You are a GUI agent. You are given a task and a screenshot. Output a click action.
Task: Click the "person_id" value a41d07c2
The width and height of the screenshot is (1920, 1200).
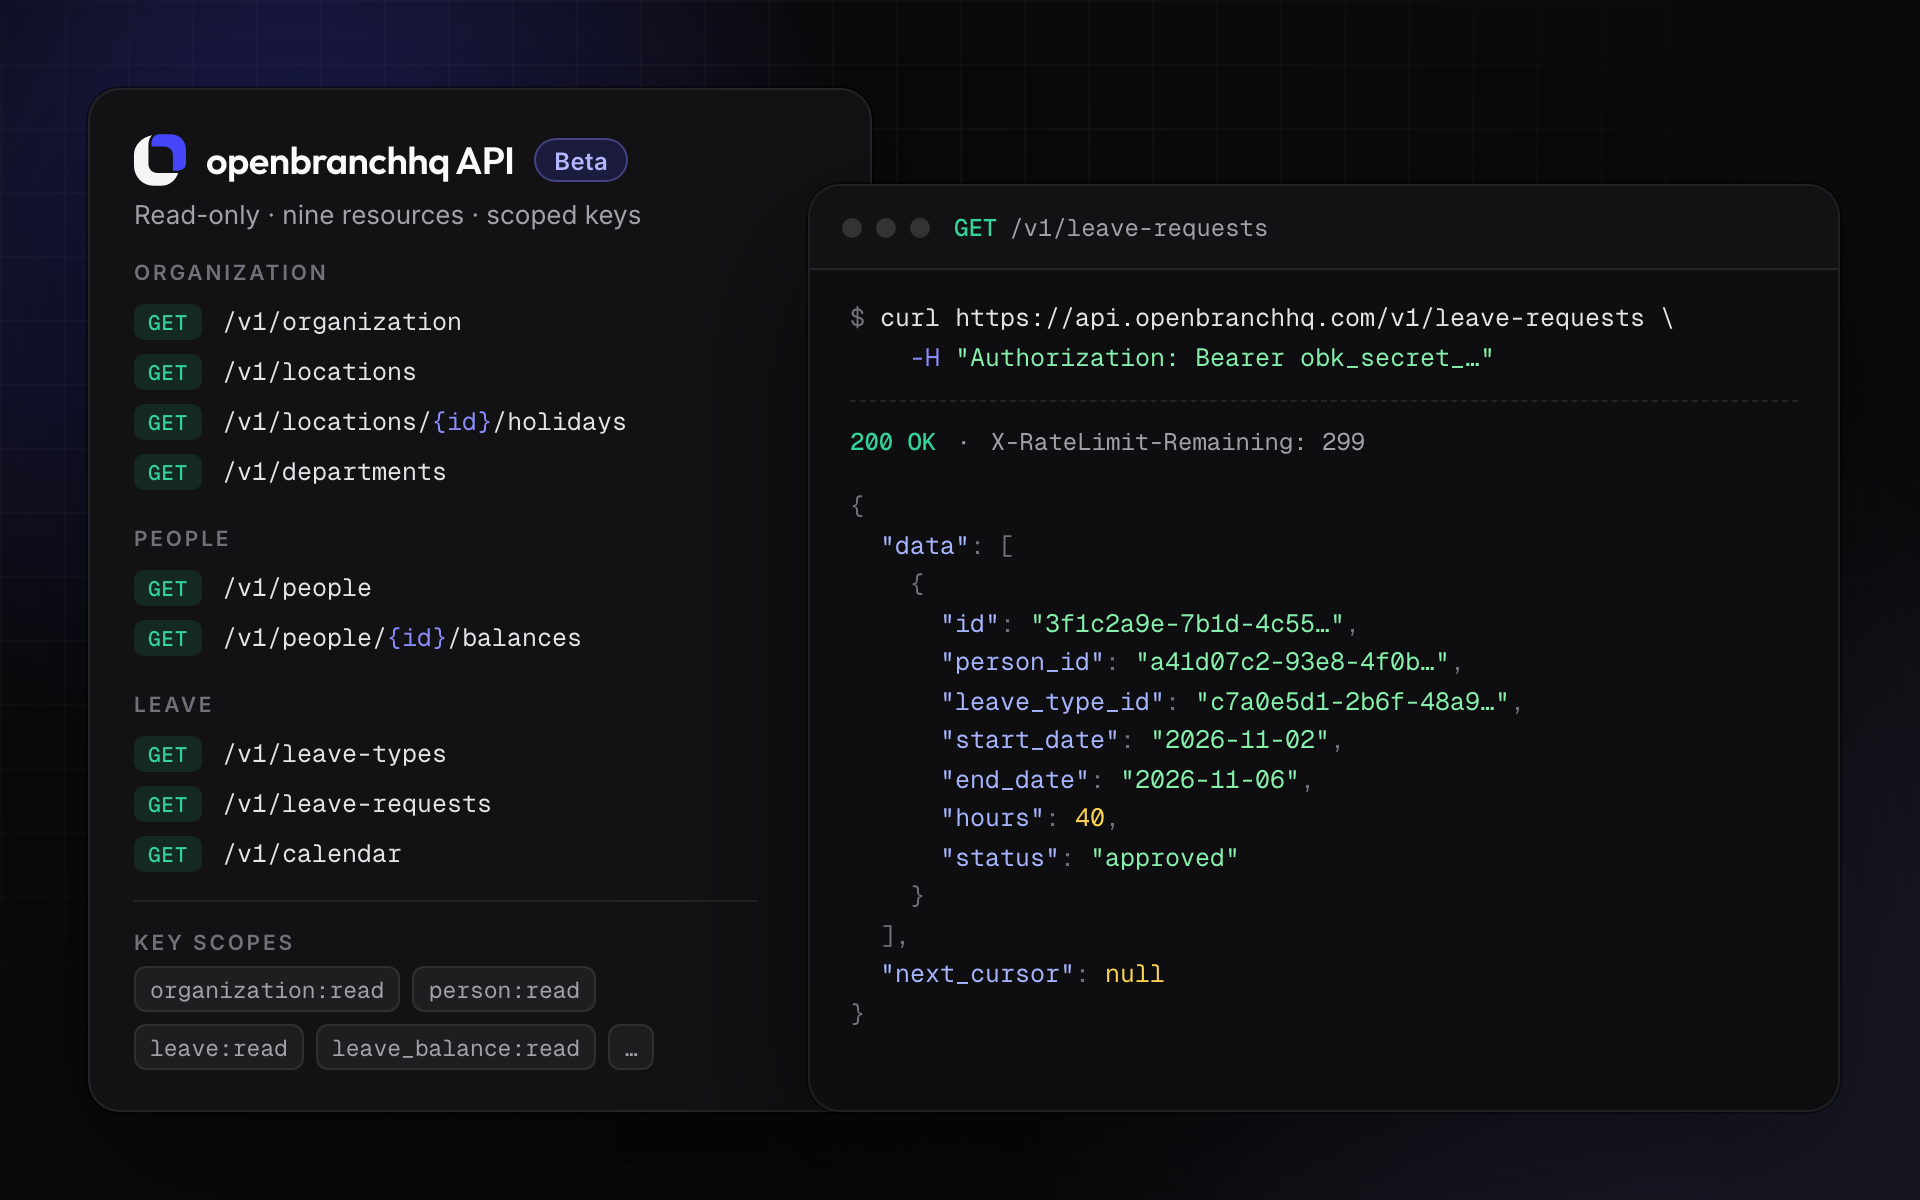coord(1292,662)
